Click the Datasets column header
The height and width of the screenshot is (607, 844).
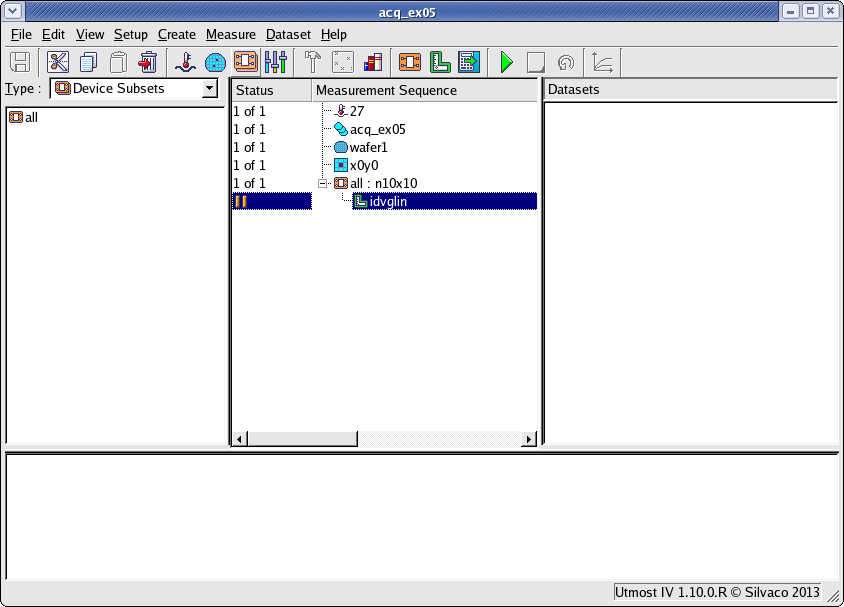(x=690, y=90)
